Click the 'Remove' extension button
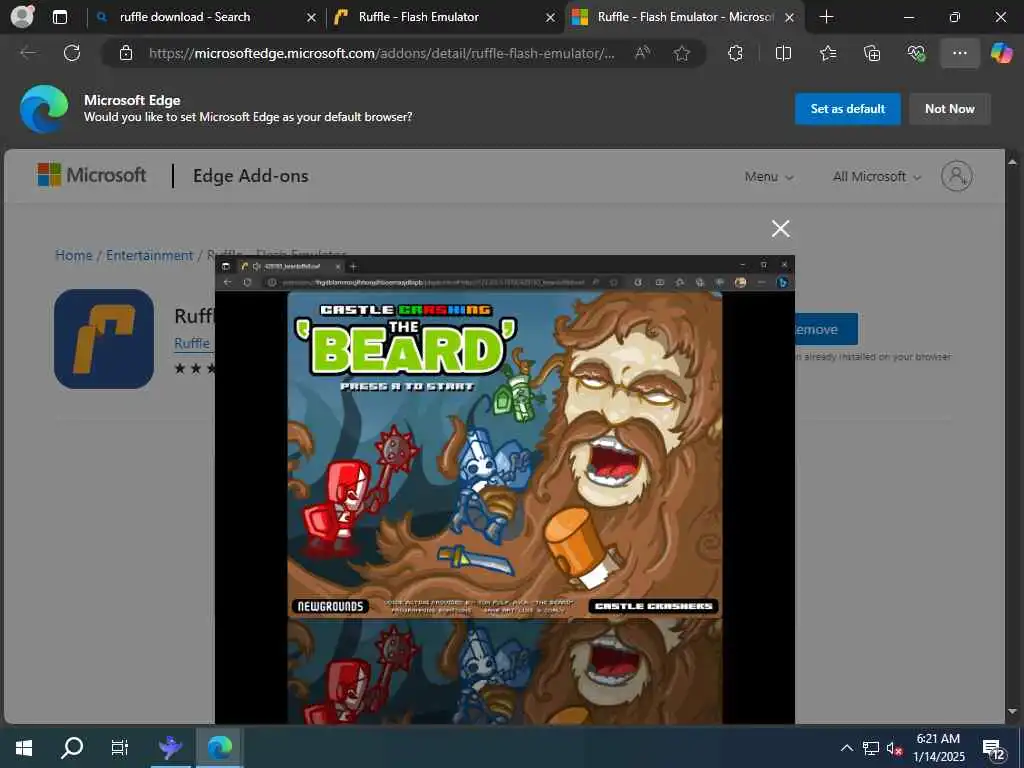The width and height of the screenshot is (1024, 768). (826, 329)
